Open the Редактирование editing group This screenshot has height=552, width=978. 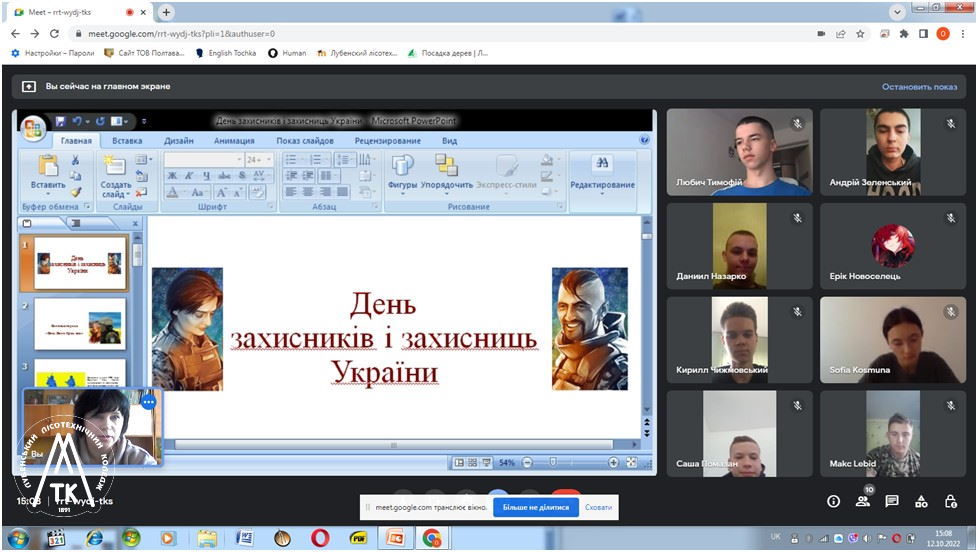click(602, 173)
